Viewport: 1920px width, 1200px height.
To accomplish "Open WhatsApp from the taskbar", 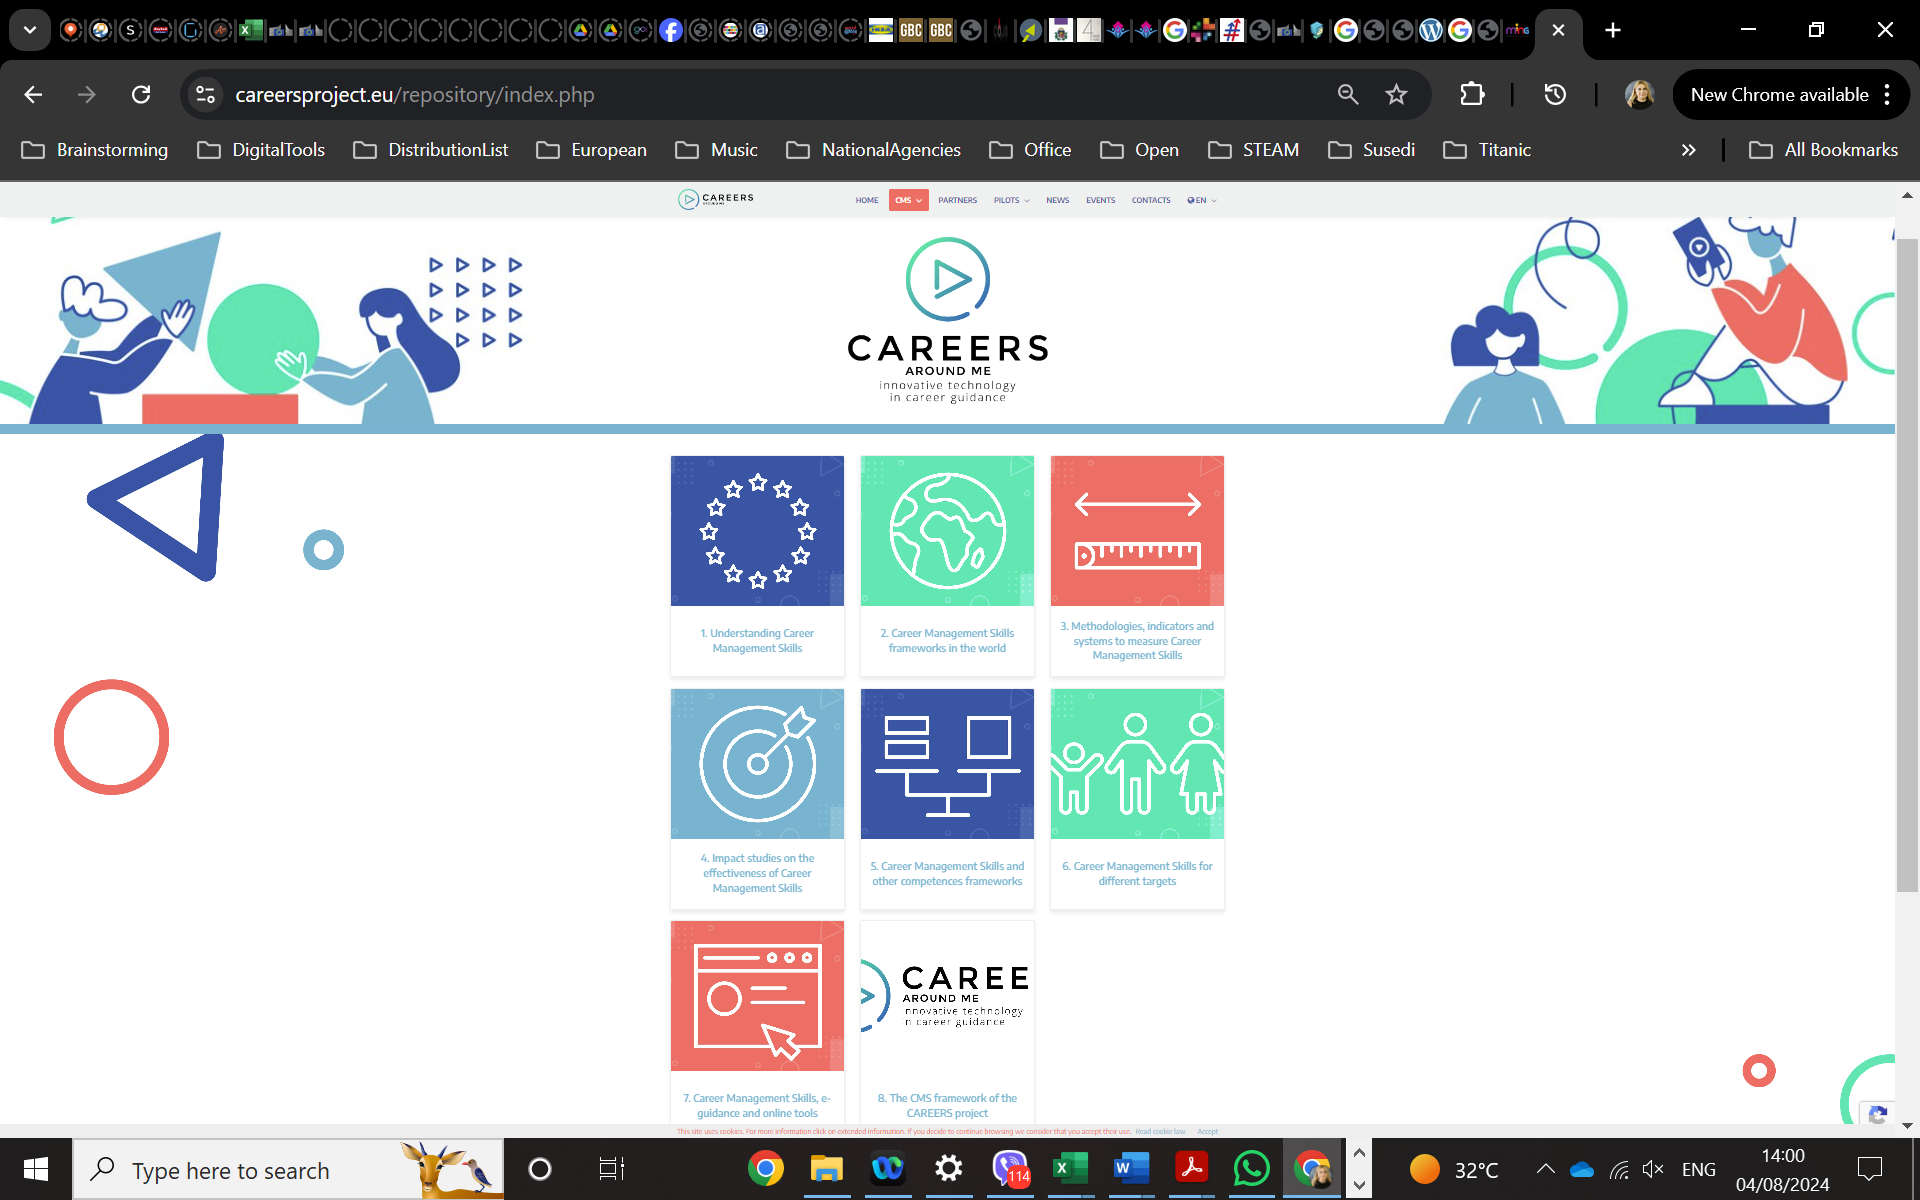I will (x=1251, y=1169).
